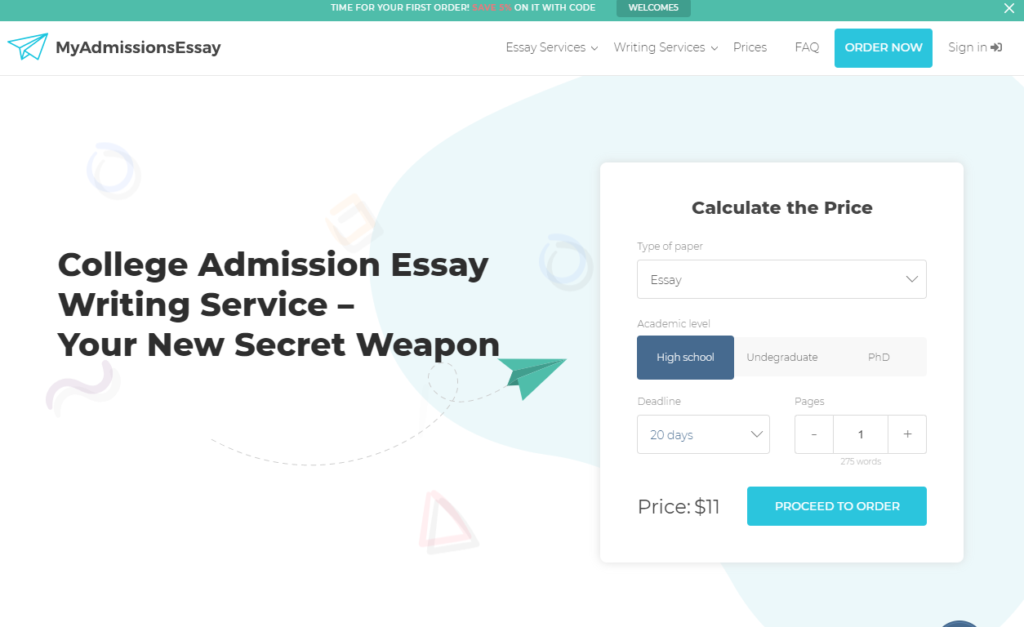Select Undegraduate academic level

782,357
